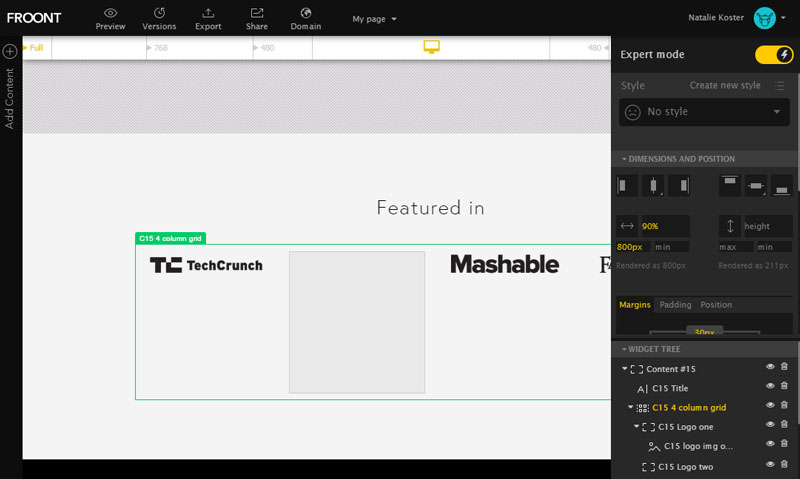Image resolution: width=800 pixels, height=479 pixels.
Task: Switch to the Padding tab
Action: click(x=676, y=305)
